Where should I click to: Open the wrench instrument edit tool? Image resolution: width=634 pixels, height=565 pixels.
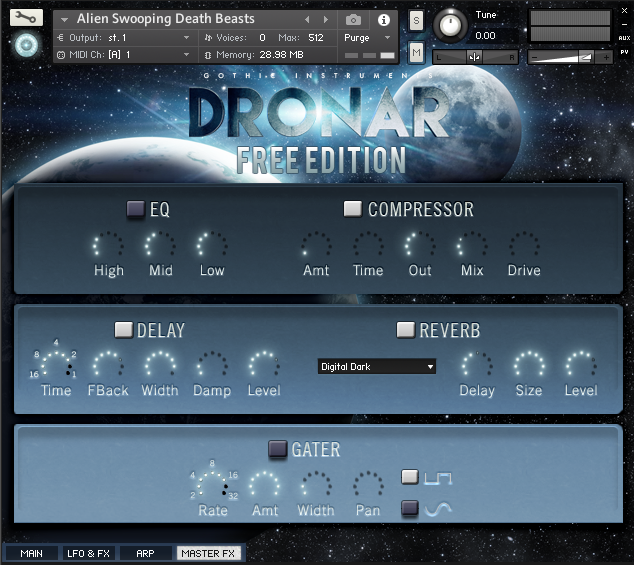click(x=26, y=17)
